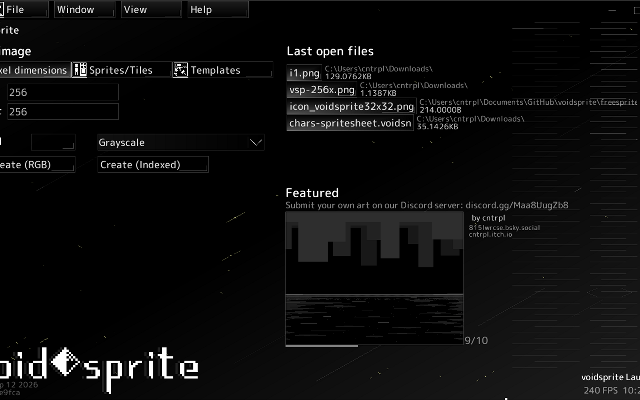Click the discord.gg/Maa8UugZb8 server link
Screen dimensions: 640x400
517,205
